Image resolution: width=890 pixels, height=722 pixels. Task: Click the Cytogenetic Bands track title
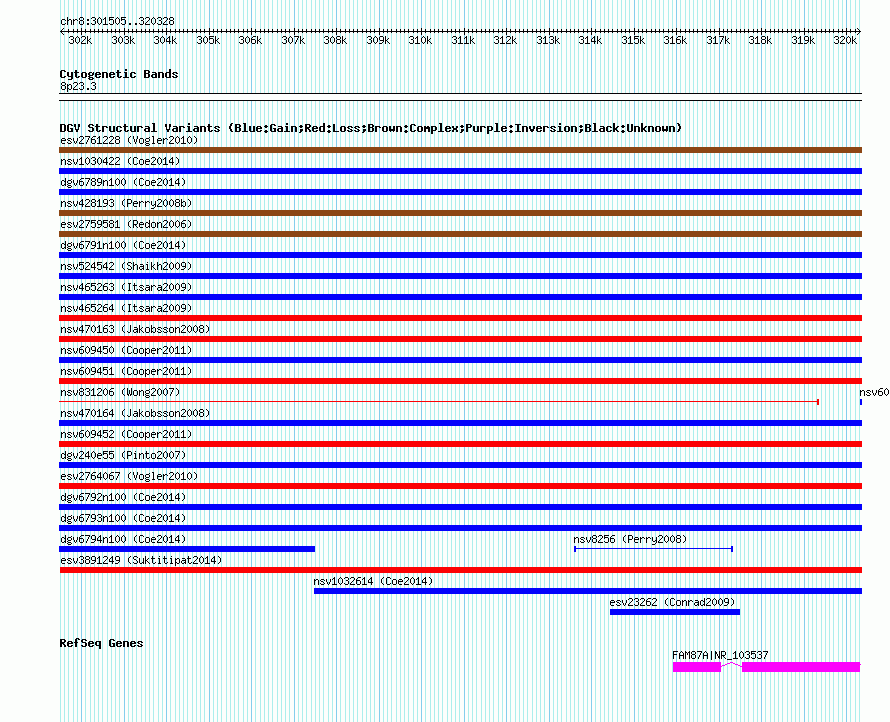(119, 74)
